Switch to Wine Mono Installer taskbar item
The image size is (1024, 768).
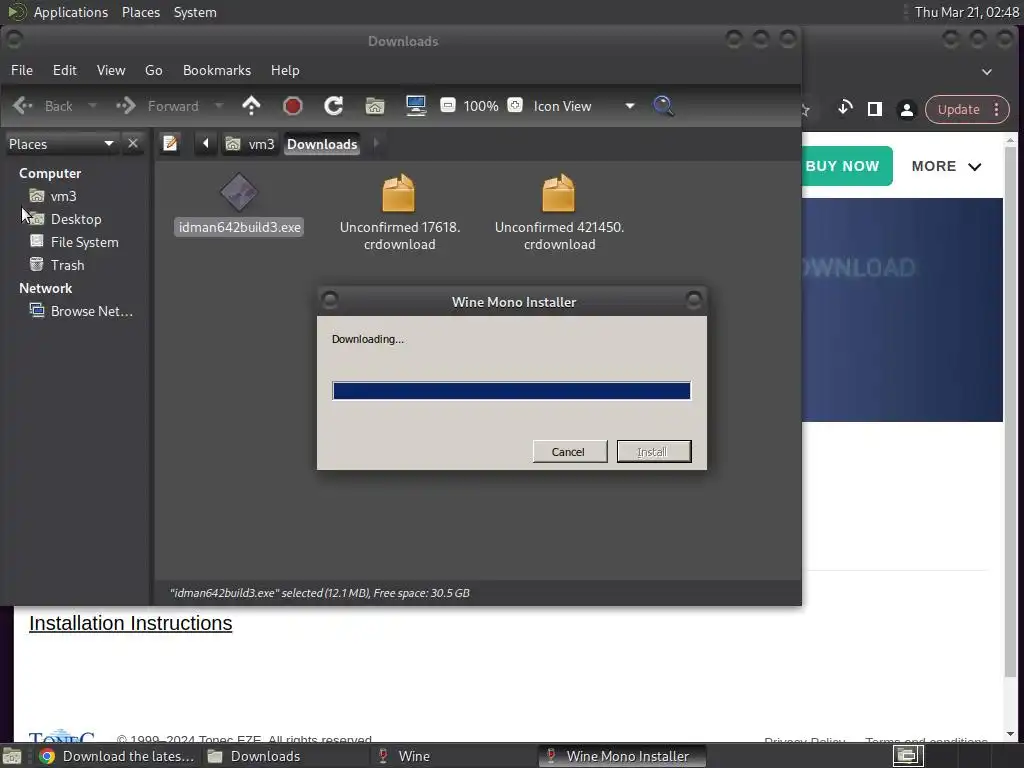[x=622, y=756]
